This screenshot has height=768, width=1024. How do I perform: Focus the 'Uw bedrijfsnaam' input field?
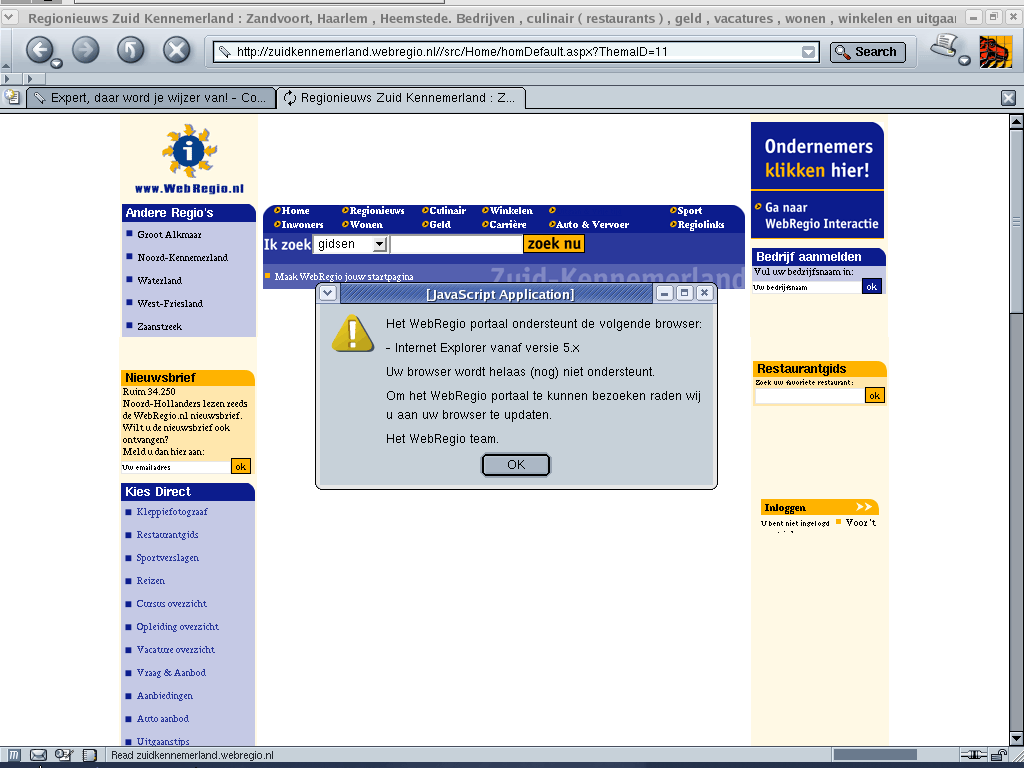807,287
